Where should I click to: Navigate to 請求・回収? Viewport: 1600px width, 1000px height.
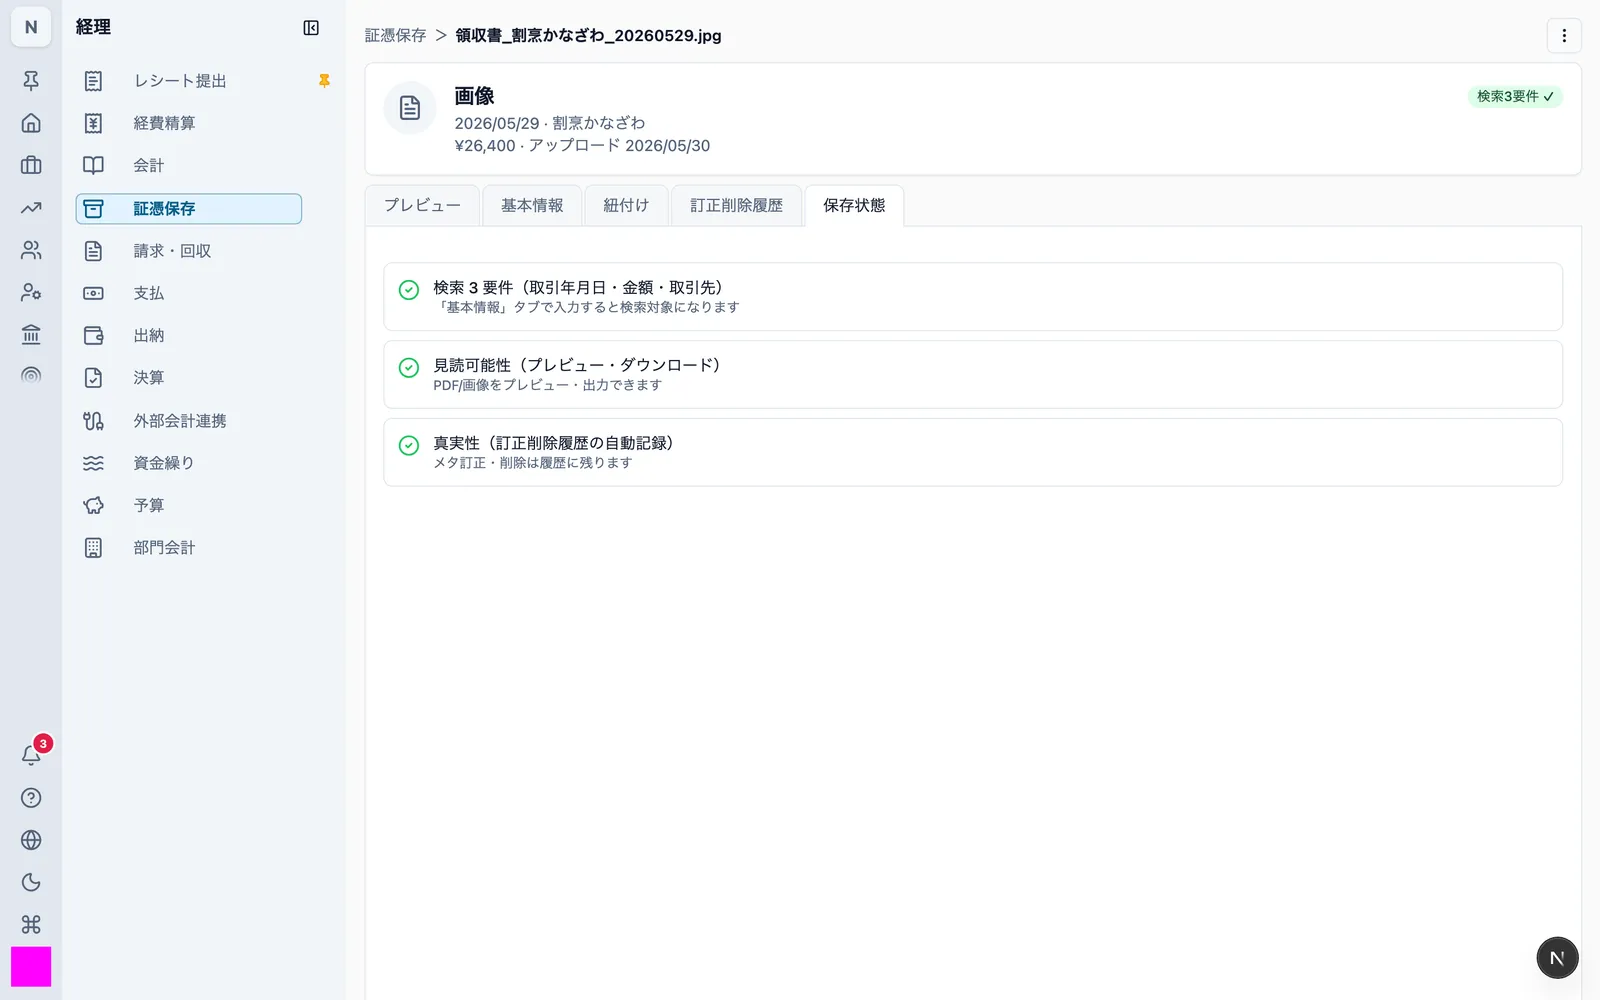[x=189, y=251]
